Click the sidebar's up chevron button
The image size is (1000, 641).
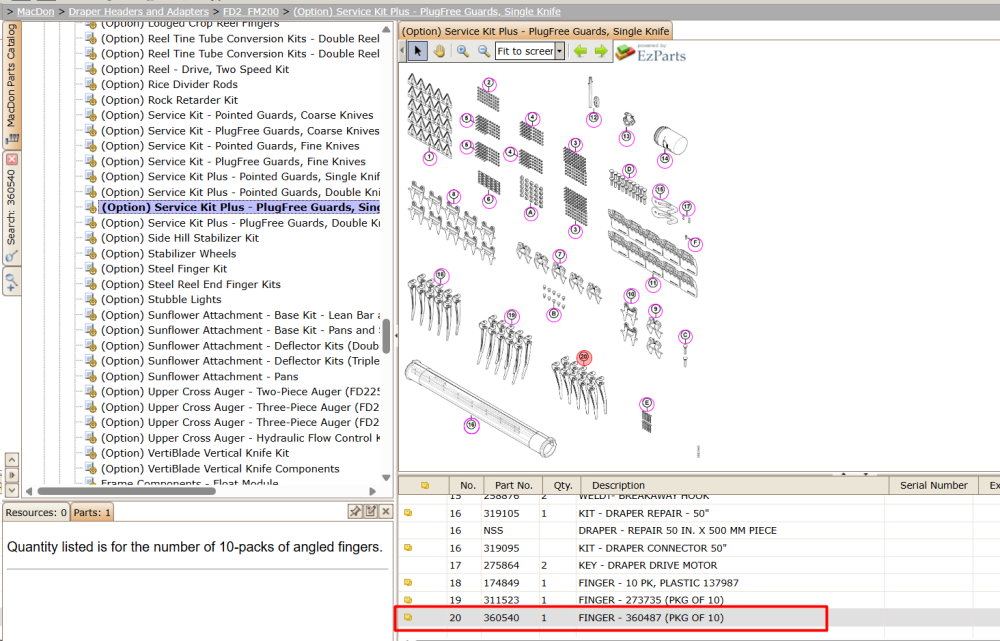11,460
